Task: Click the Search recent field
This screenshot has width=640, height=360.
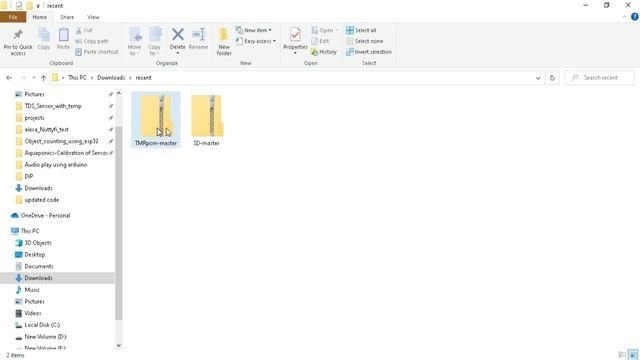Action: (x=600, y=78)
